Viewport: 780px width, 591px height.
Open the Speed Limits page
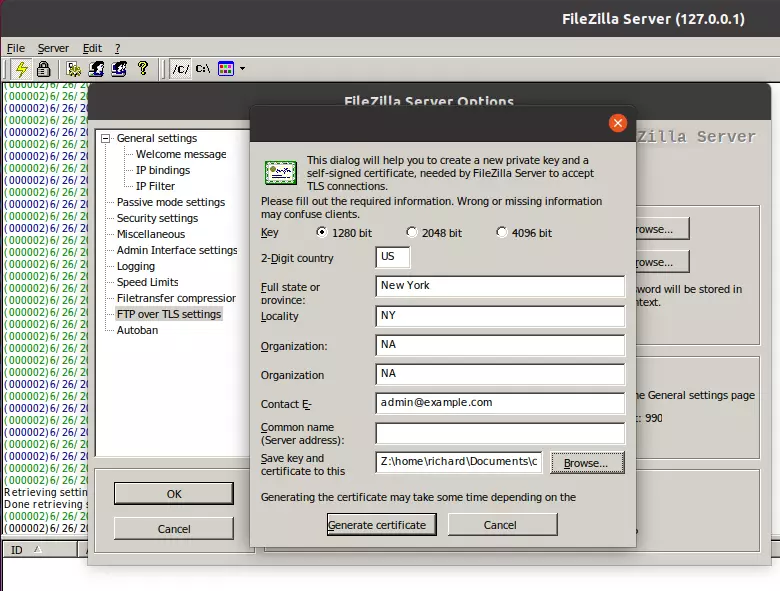tap(147, 282)
